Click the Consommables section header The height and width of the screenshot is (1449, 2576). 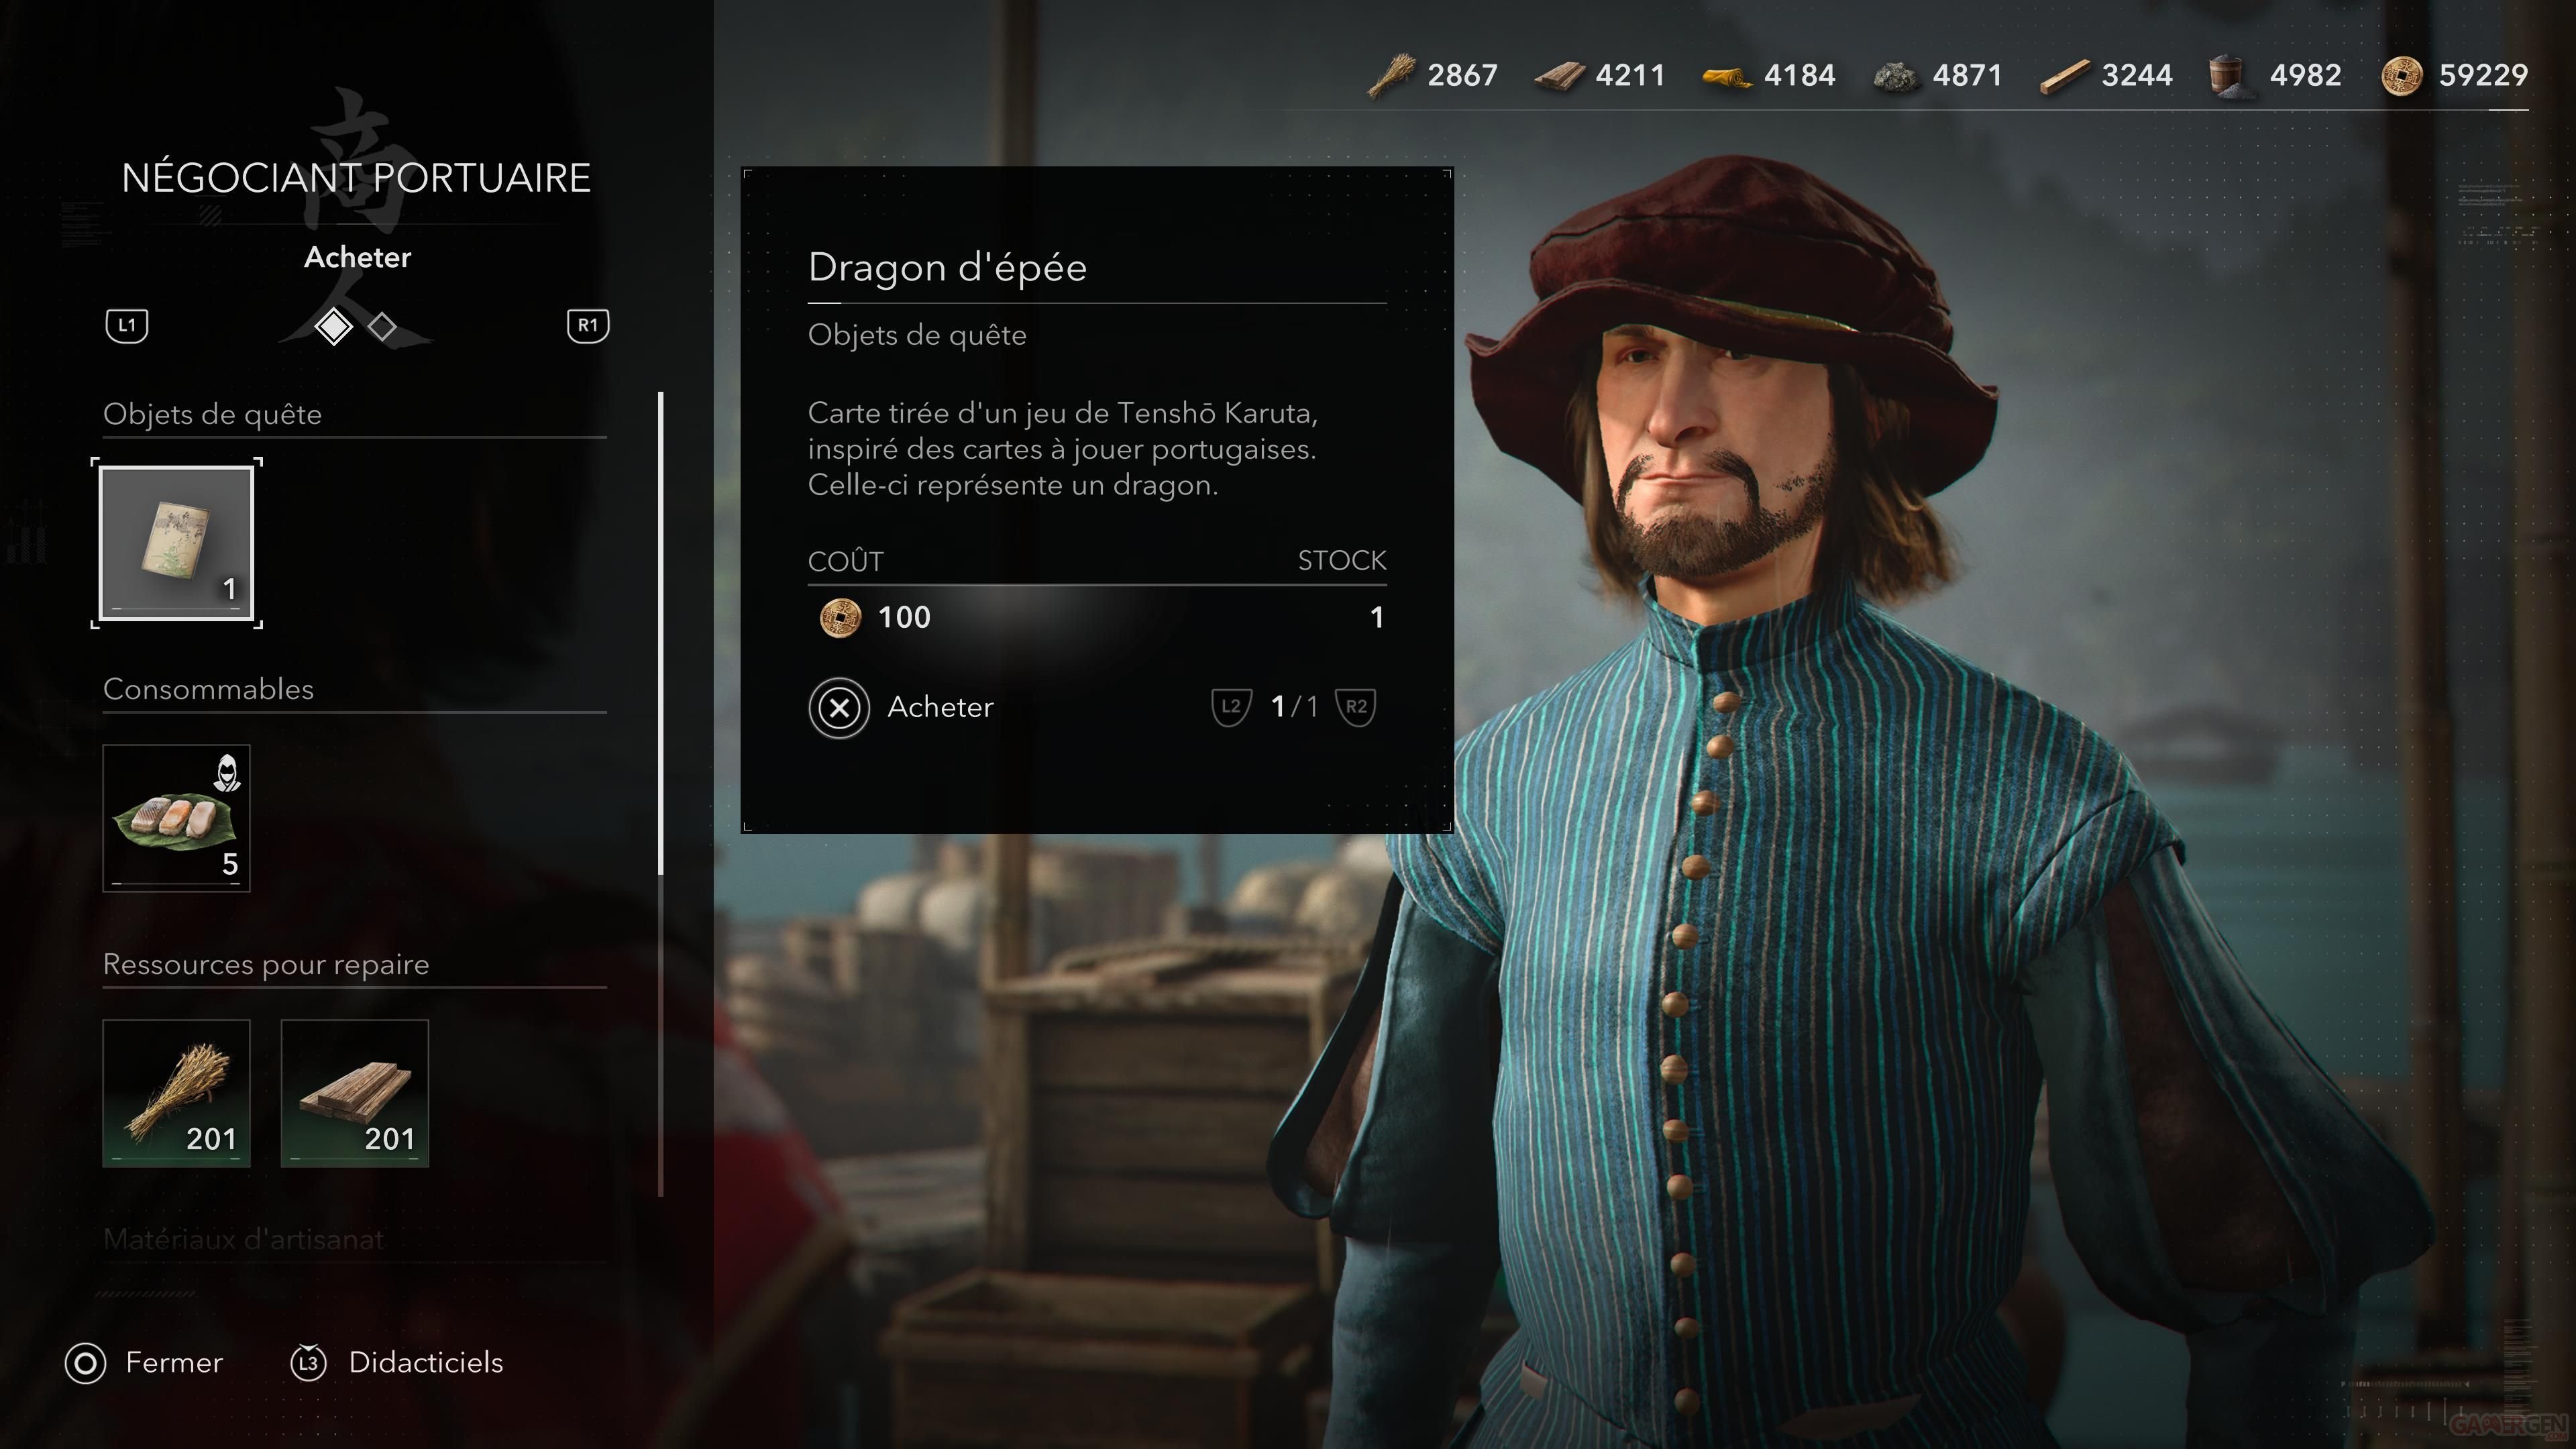tap(208, 689)
